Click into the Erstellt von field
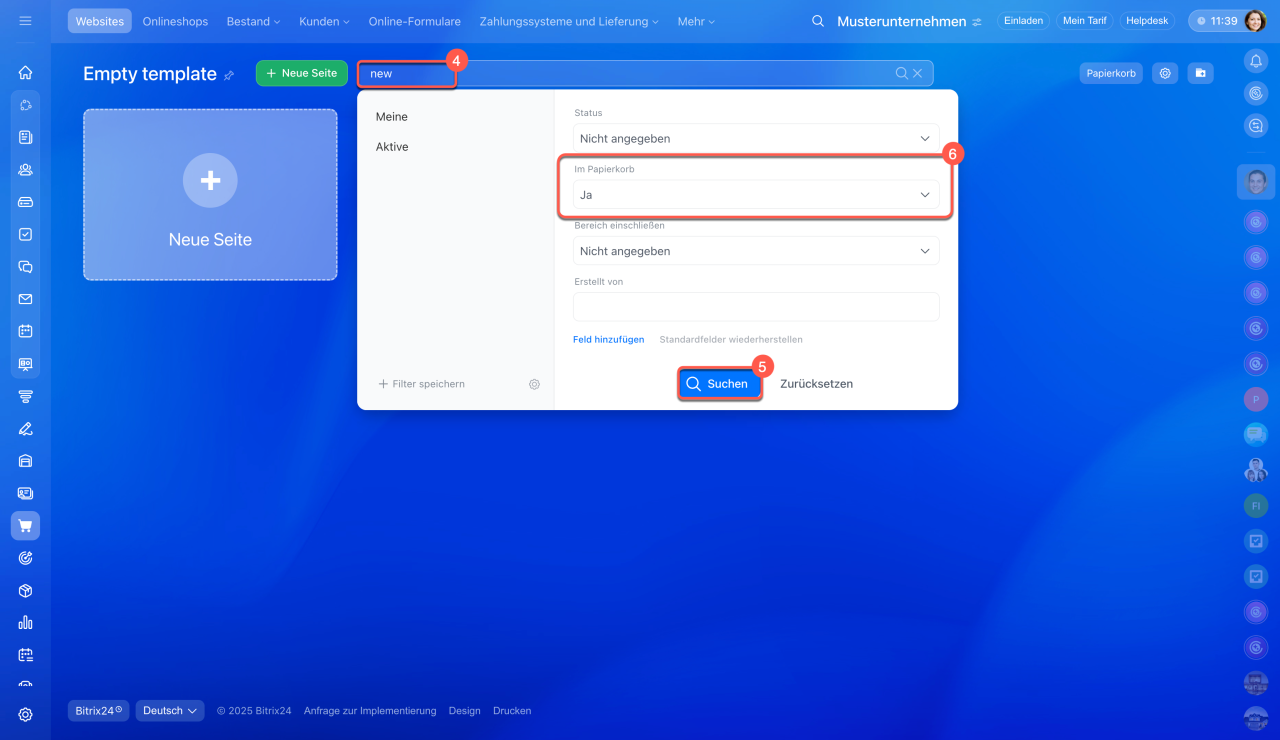Viewport: 1280px width, 740px height. (x=756, y=307)
